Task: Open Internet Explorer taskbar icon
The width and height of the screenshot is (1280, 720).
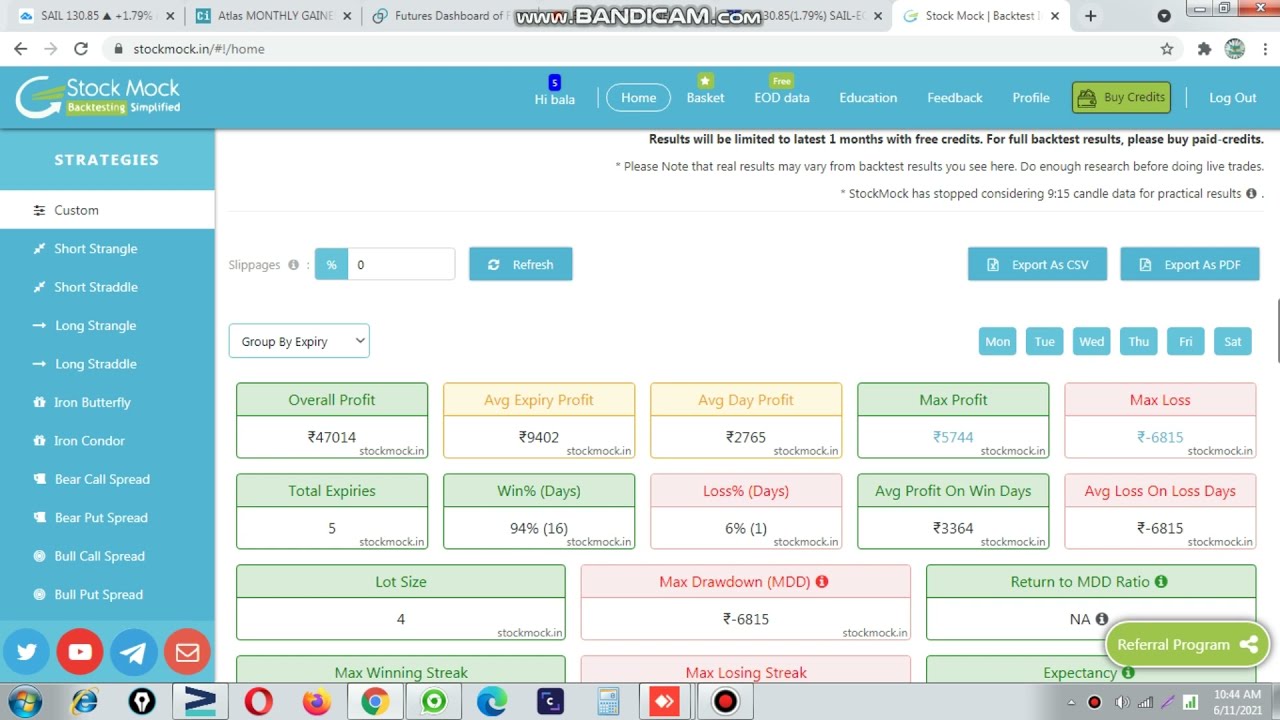Action: point(84,702)
